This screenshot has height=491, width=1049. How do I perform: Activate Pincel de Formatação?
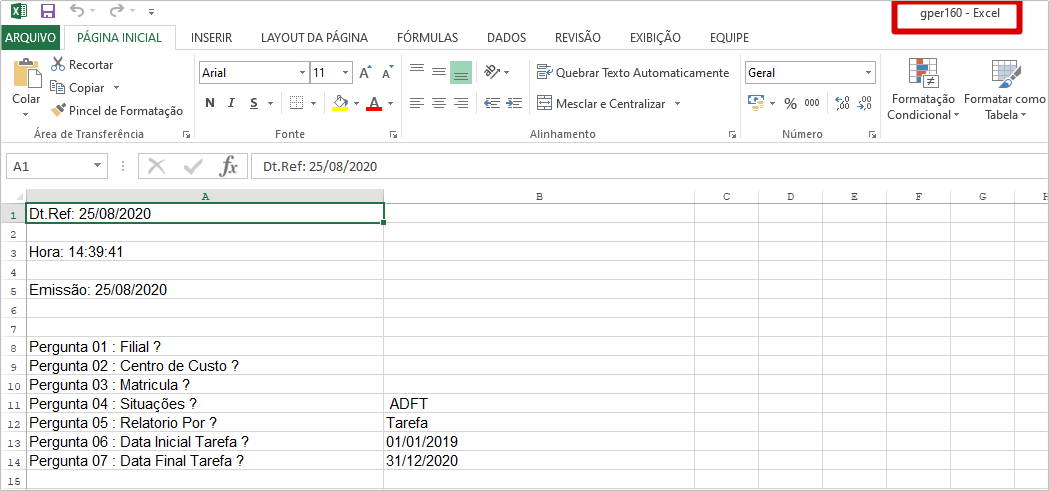click(x=116, y=110)
